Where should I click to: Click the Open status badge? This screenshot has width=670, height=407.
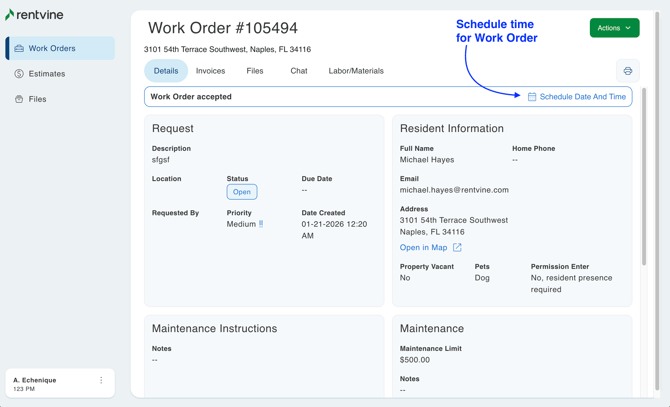point(242,192)
